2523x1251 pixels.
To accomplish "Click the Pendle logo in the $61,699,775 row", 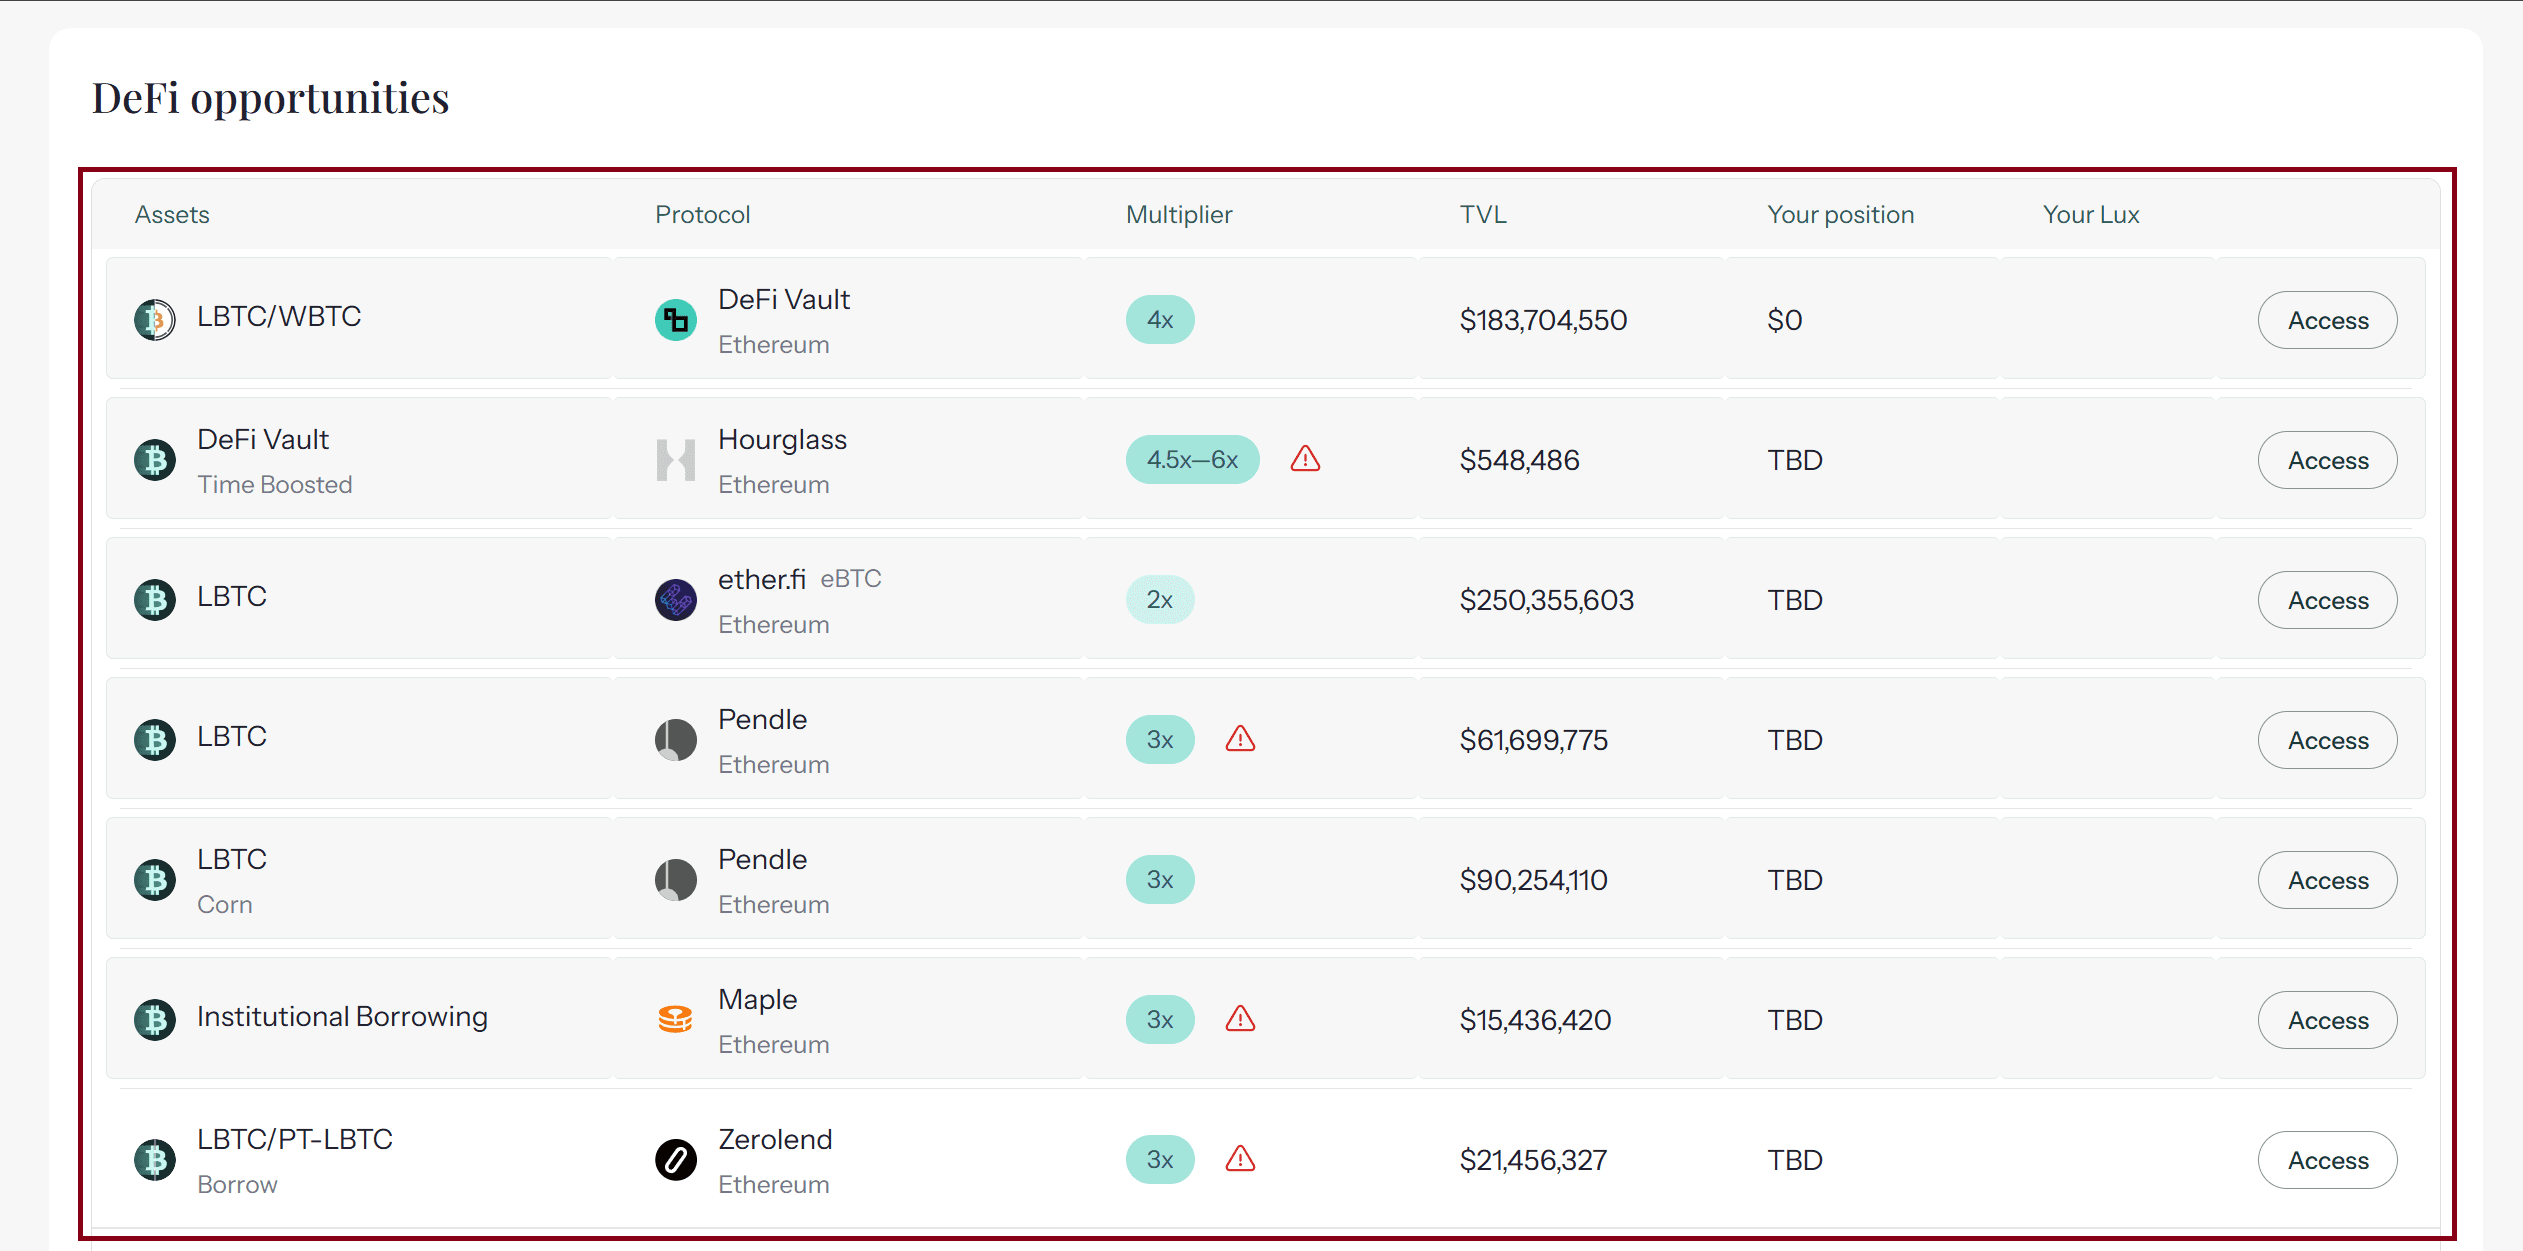I will 676,740.
